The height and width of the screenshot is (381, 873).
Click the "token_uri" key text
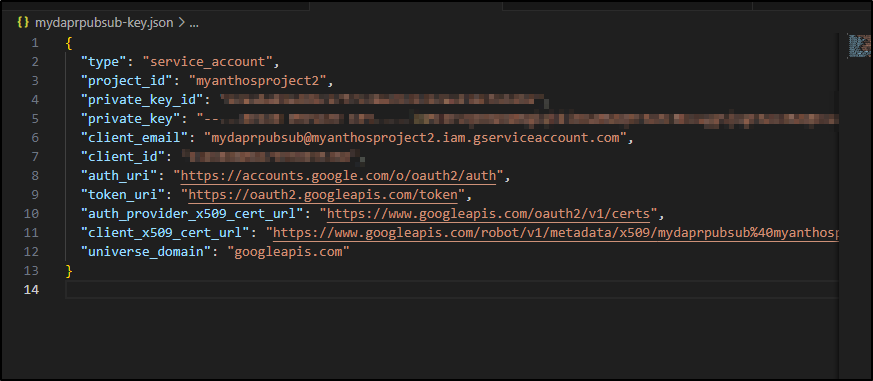[123, 195]
